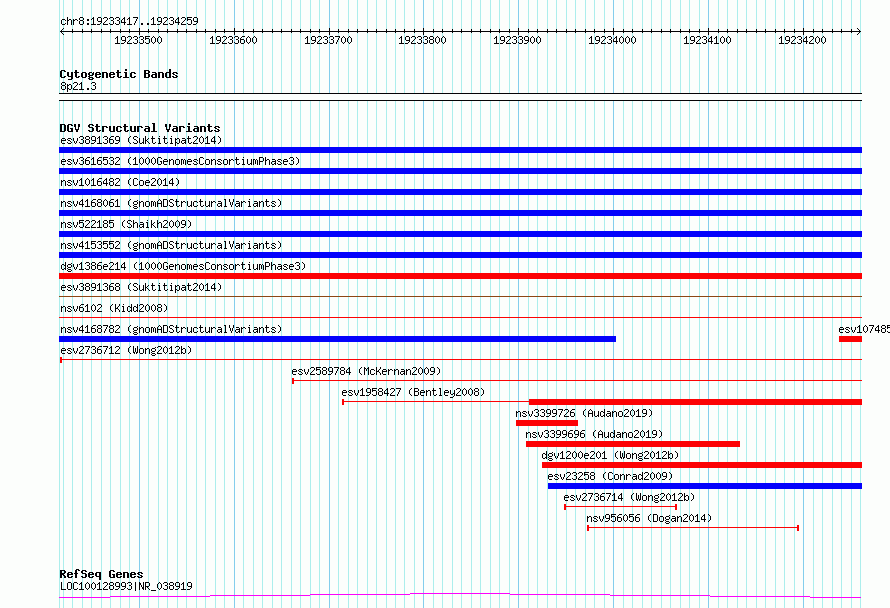Viewport: 890px width, 608px height.
Task: Open nsv3399726 (Audano2019) label
Action: point(584,413)
